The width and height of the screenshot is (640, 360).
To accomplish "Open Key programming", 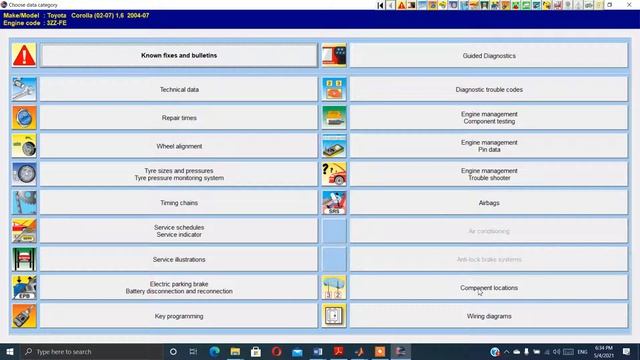I will click(x=179, y=316).
